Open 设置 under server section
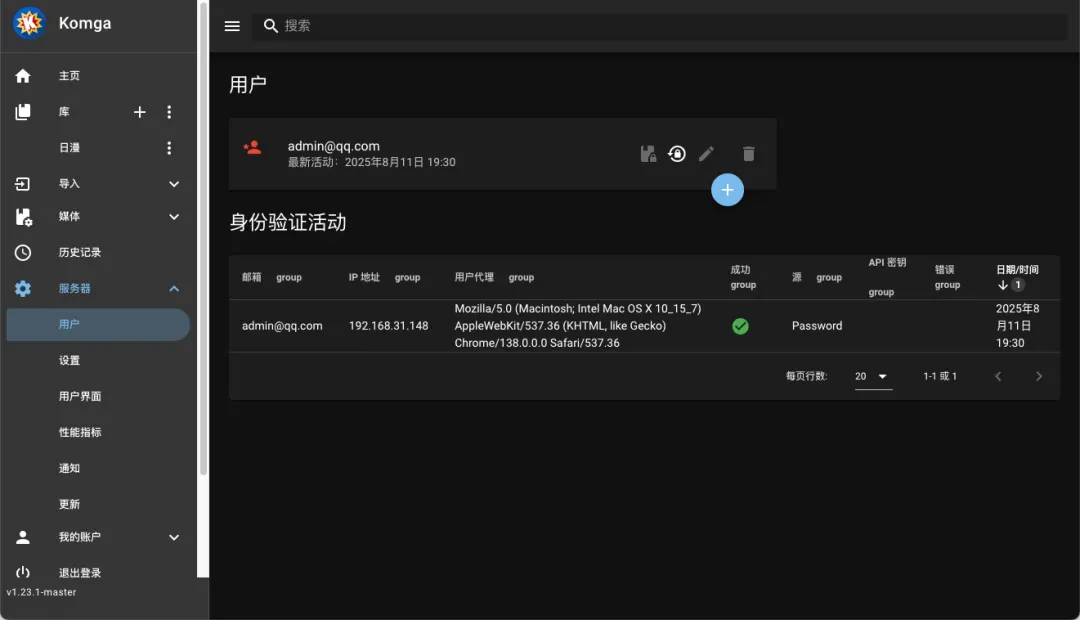 70,360
